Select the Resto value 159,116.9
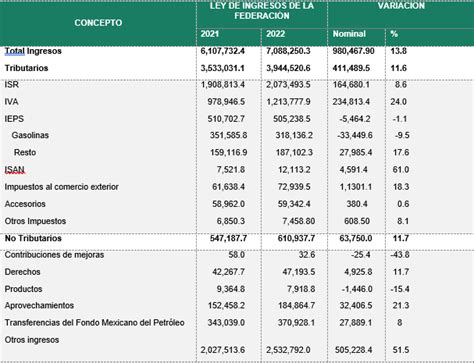The image size is (474, 363). tap(228, 152)
